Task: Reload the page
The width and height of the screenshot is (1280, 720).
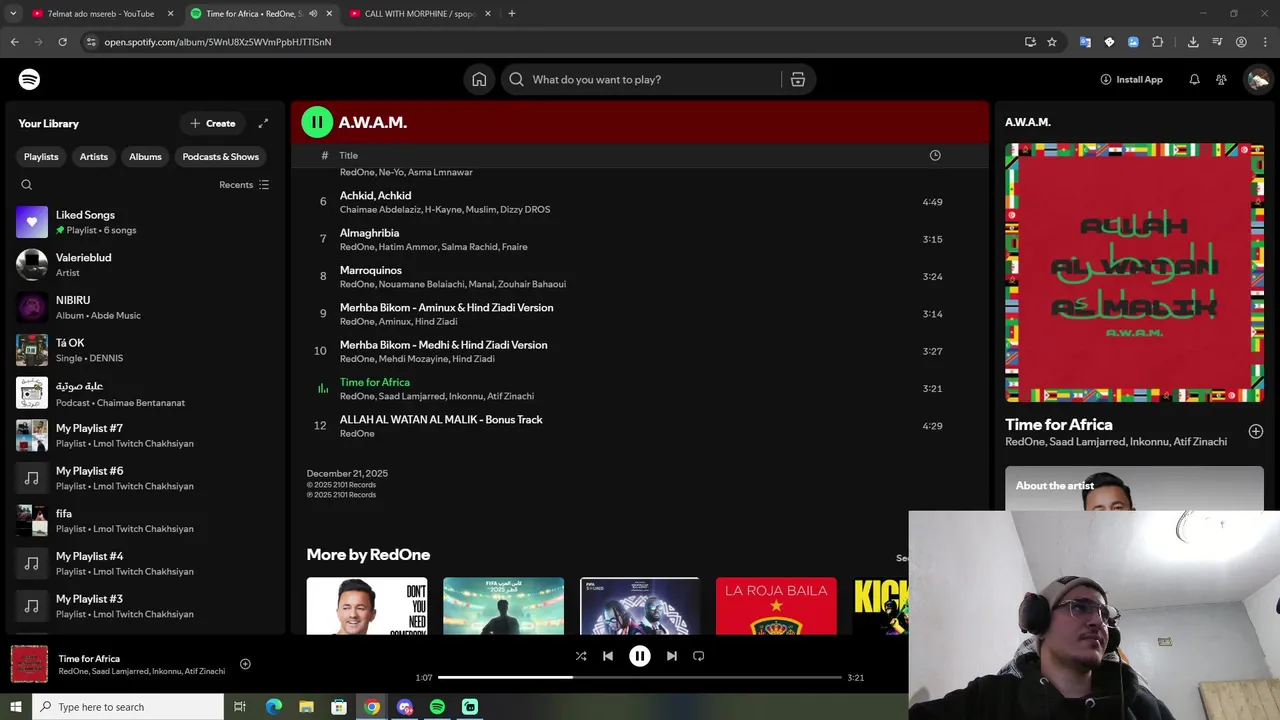Action: coord(62,42)
